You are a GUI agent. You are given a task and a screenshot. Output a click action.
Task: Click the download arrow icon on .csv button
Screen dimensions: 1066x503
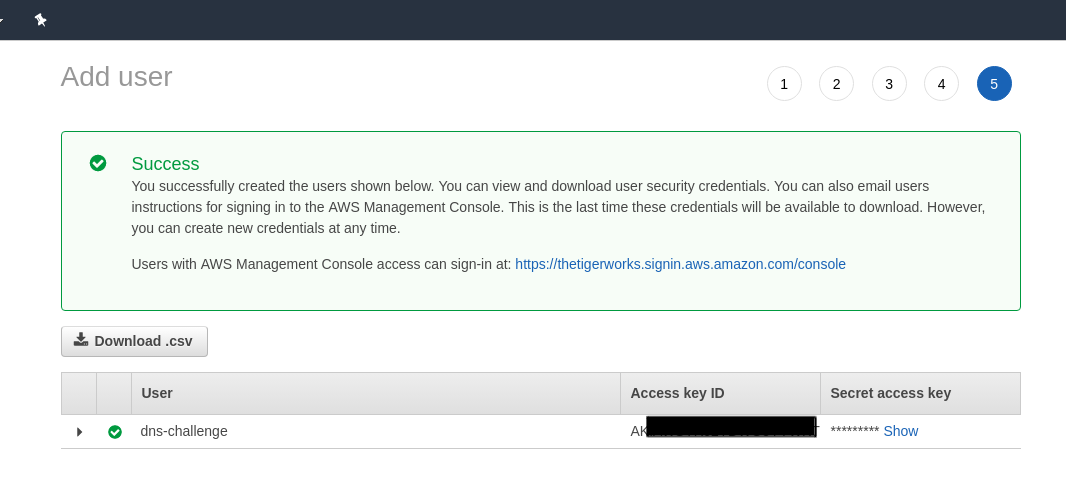[81, 340]
